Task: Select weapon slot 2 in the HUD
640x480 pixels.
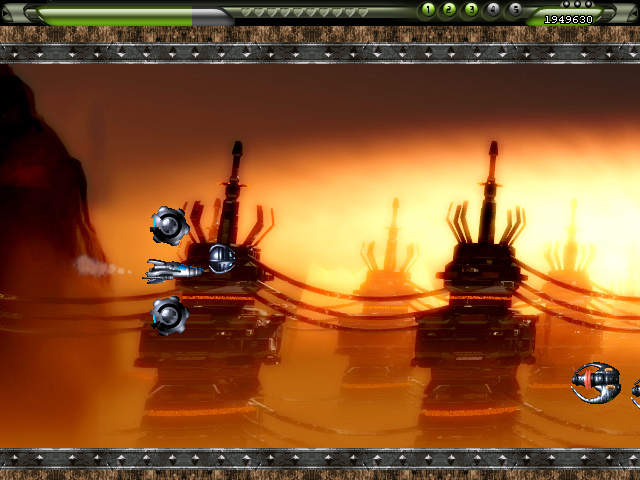Action: [449, 10]
